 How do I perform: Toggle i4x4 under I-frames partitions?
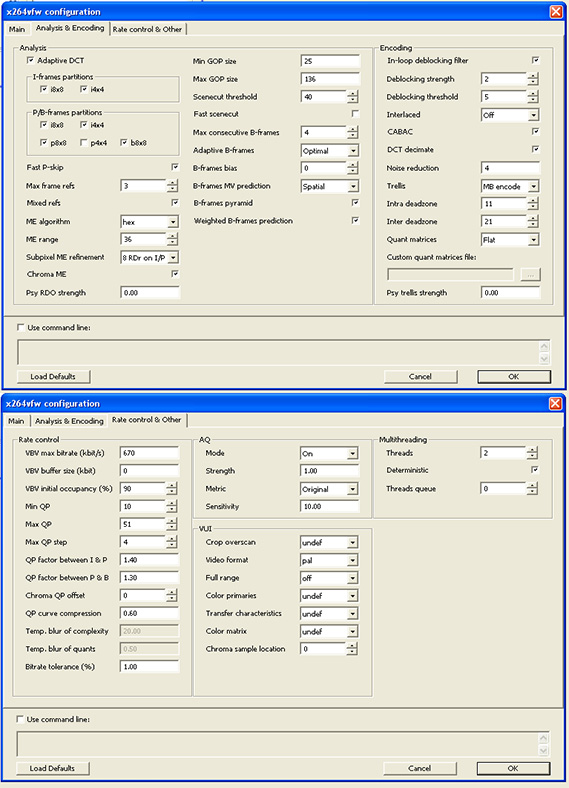83,89
